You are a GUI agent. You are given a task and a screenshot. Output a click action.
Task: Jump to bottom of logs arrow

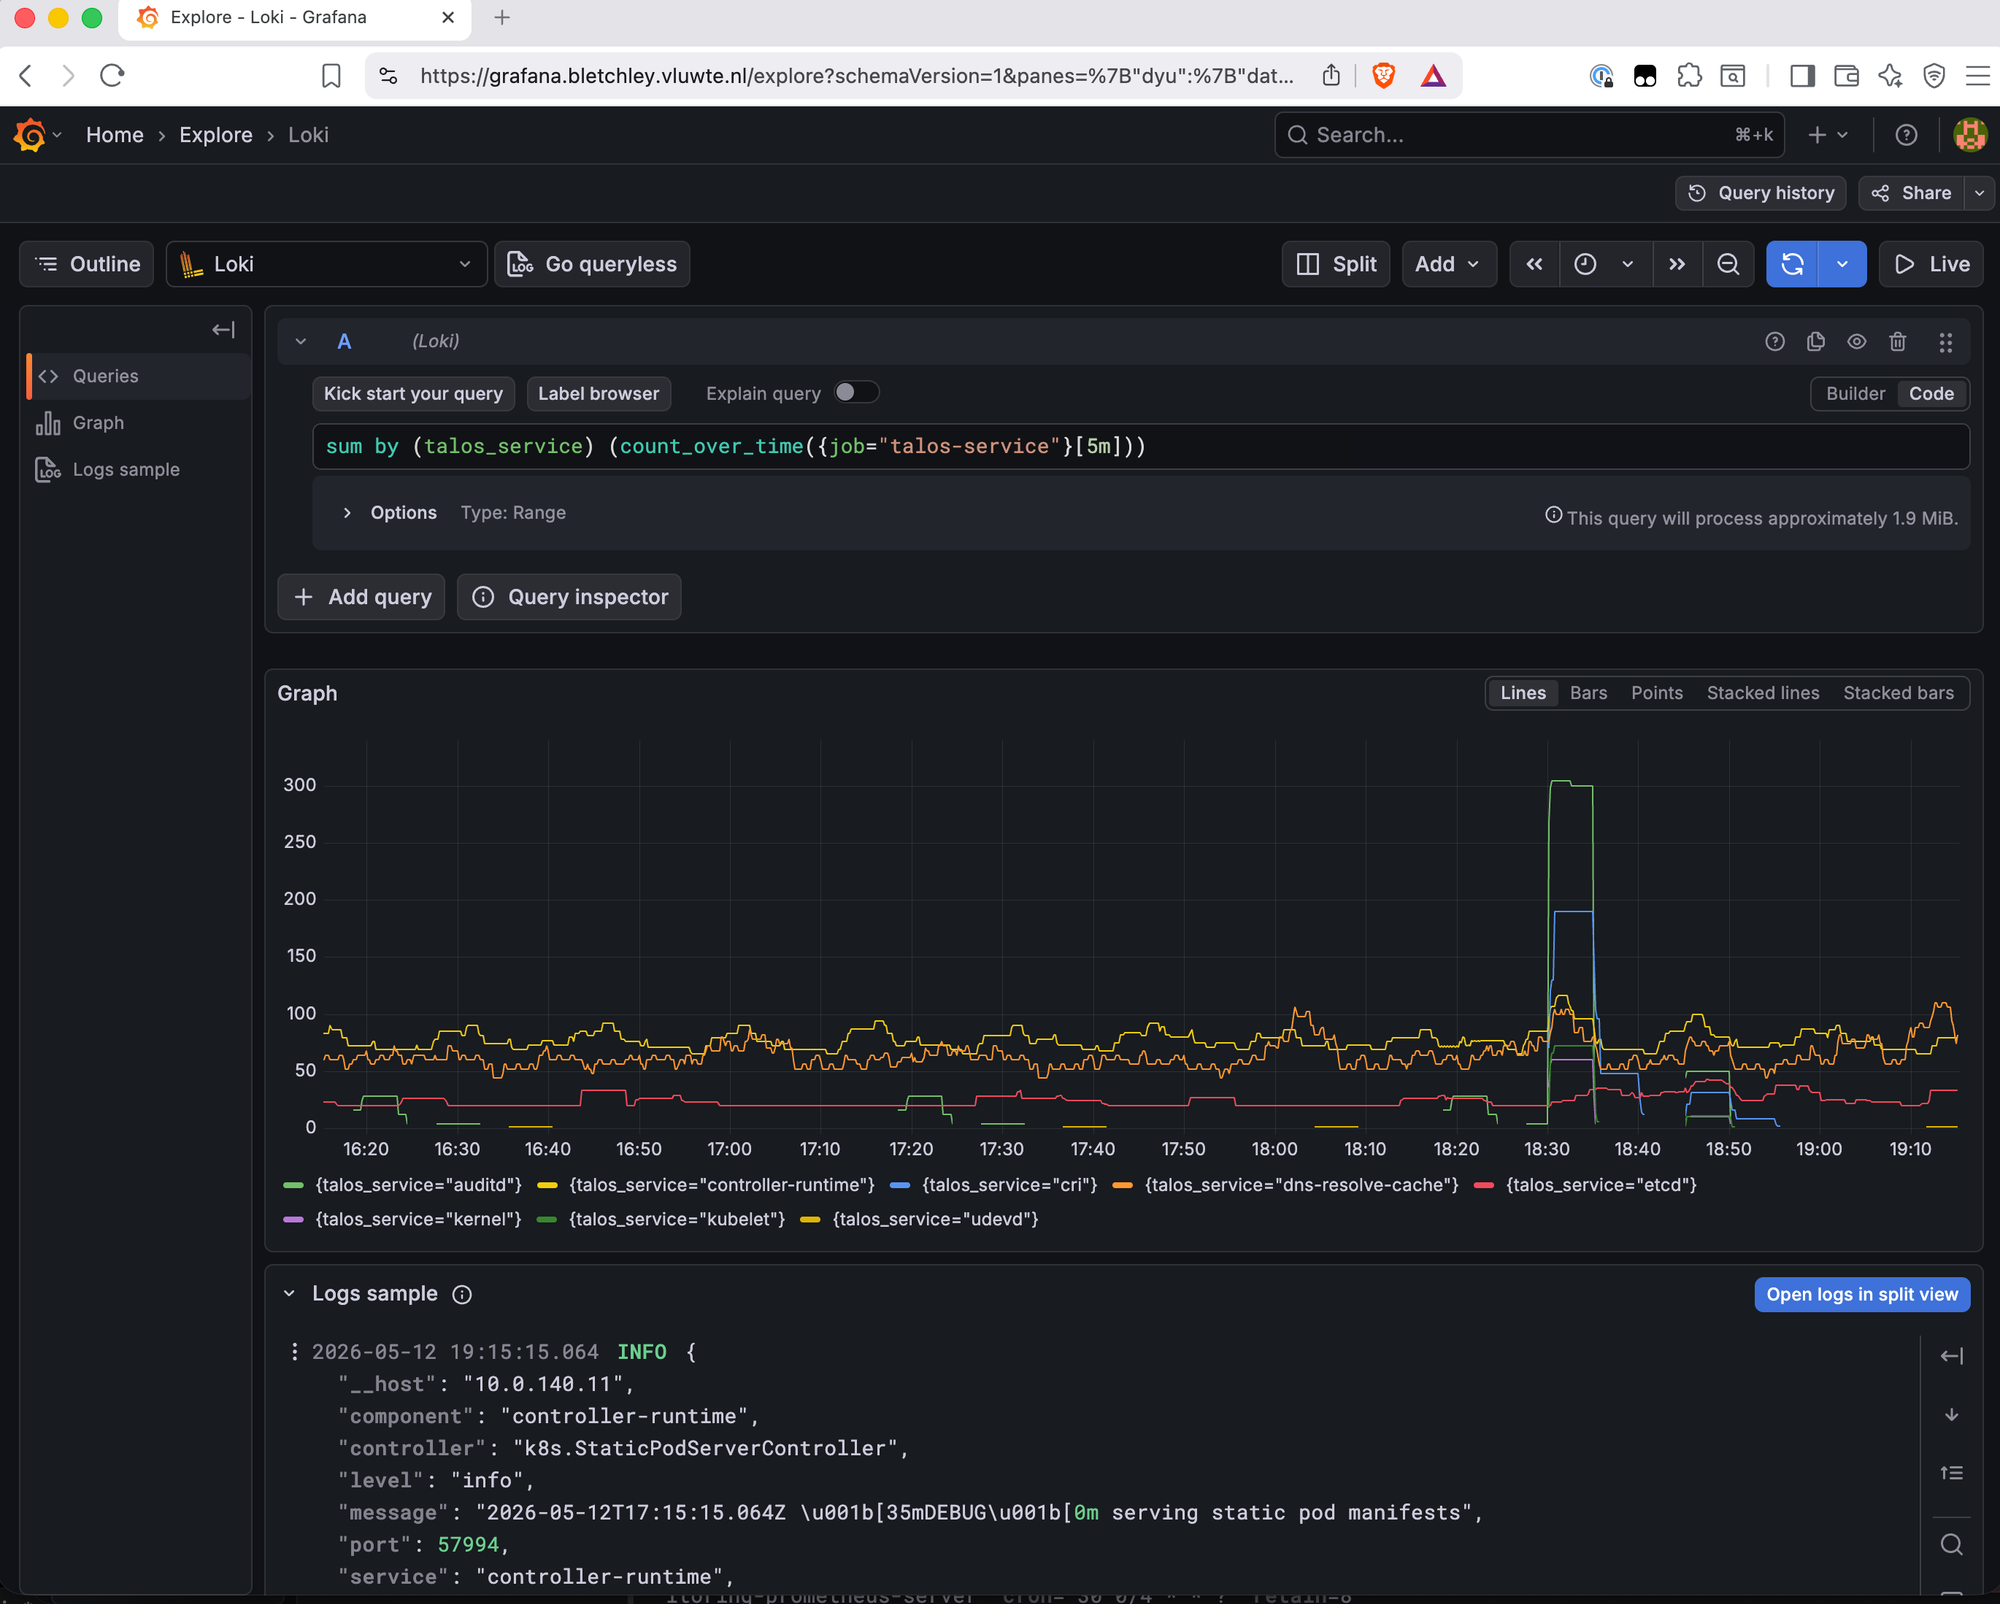[1951, 1415]
